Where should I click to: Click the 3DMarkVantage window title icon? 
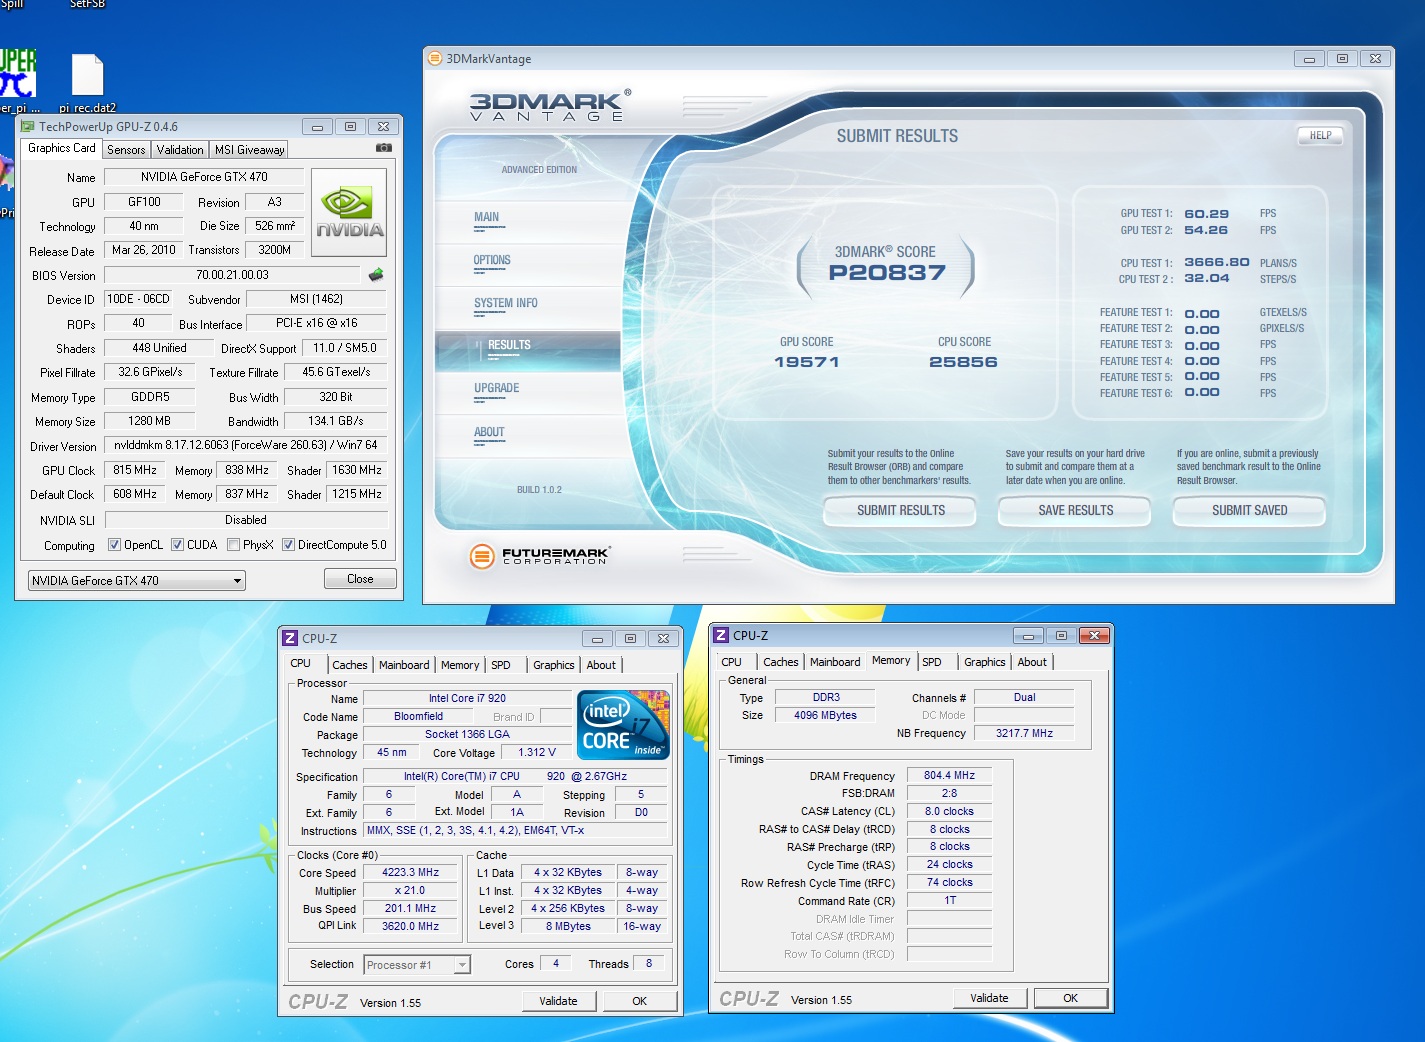[435, 58]
